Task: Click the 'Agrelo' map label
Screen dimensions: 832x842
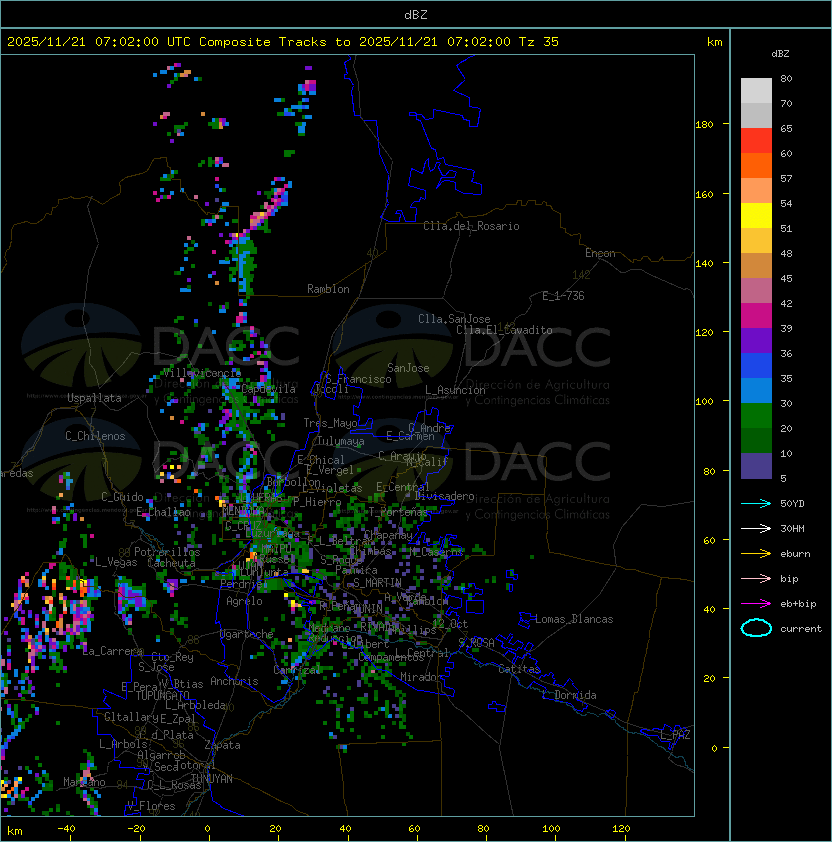Action: pyautogui.click(x=244, y=601)
